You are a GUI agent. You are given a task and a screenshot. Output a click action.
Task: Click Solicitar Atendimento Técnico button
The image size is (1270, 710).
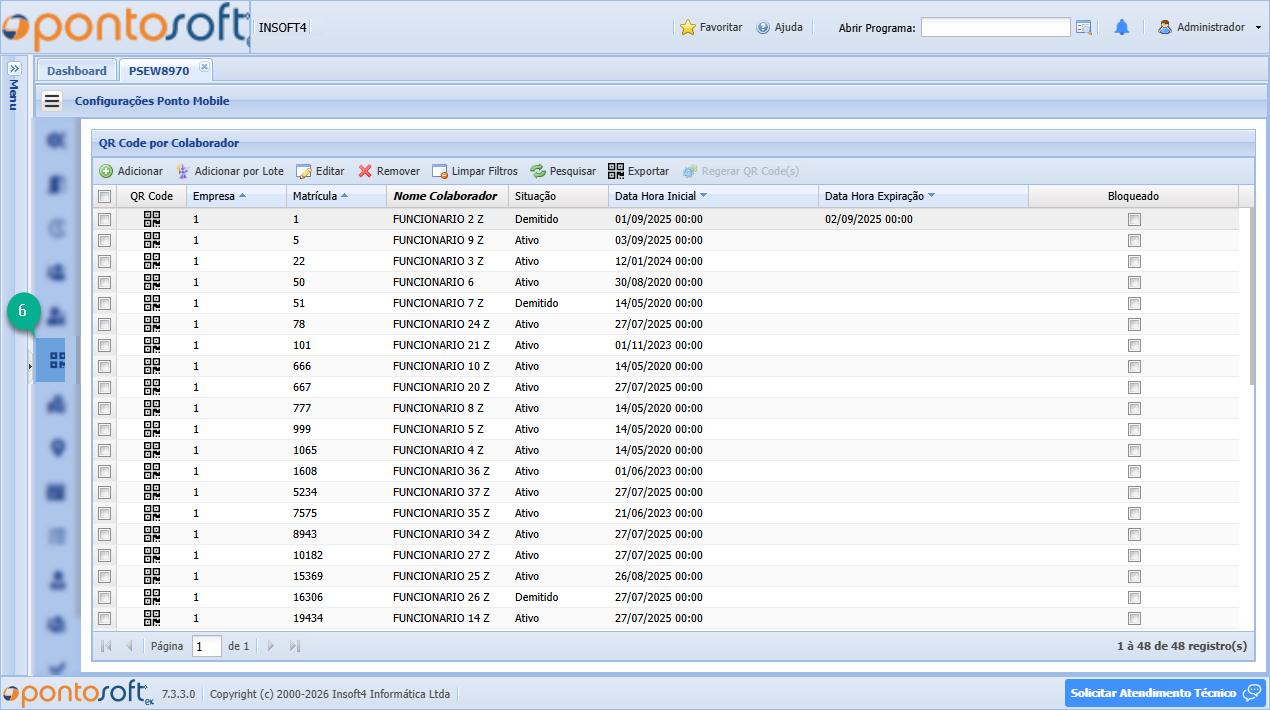point(1163,692)
